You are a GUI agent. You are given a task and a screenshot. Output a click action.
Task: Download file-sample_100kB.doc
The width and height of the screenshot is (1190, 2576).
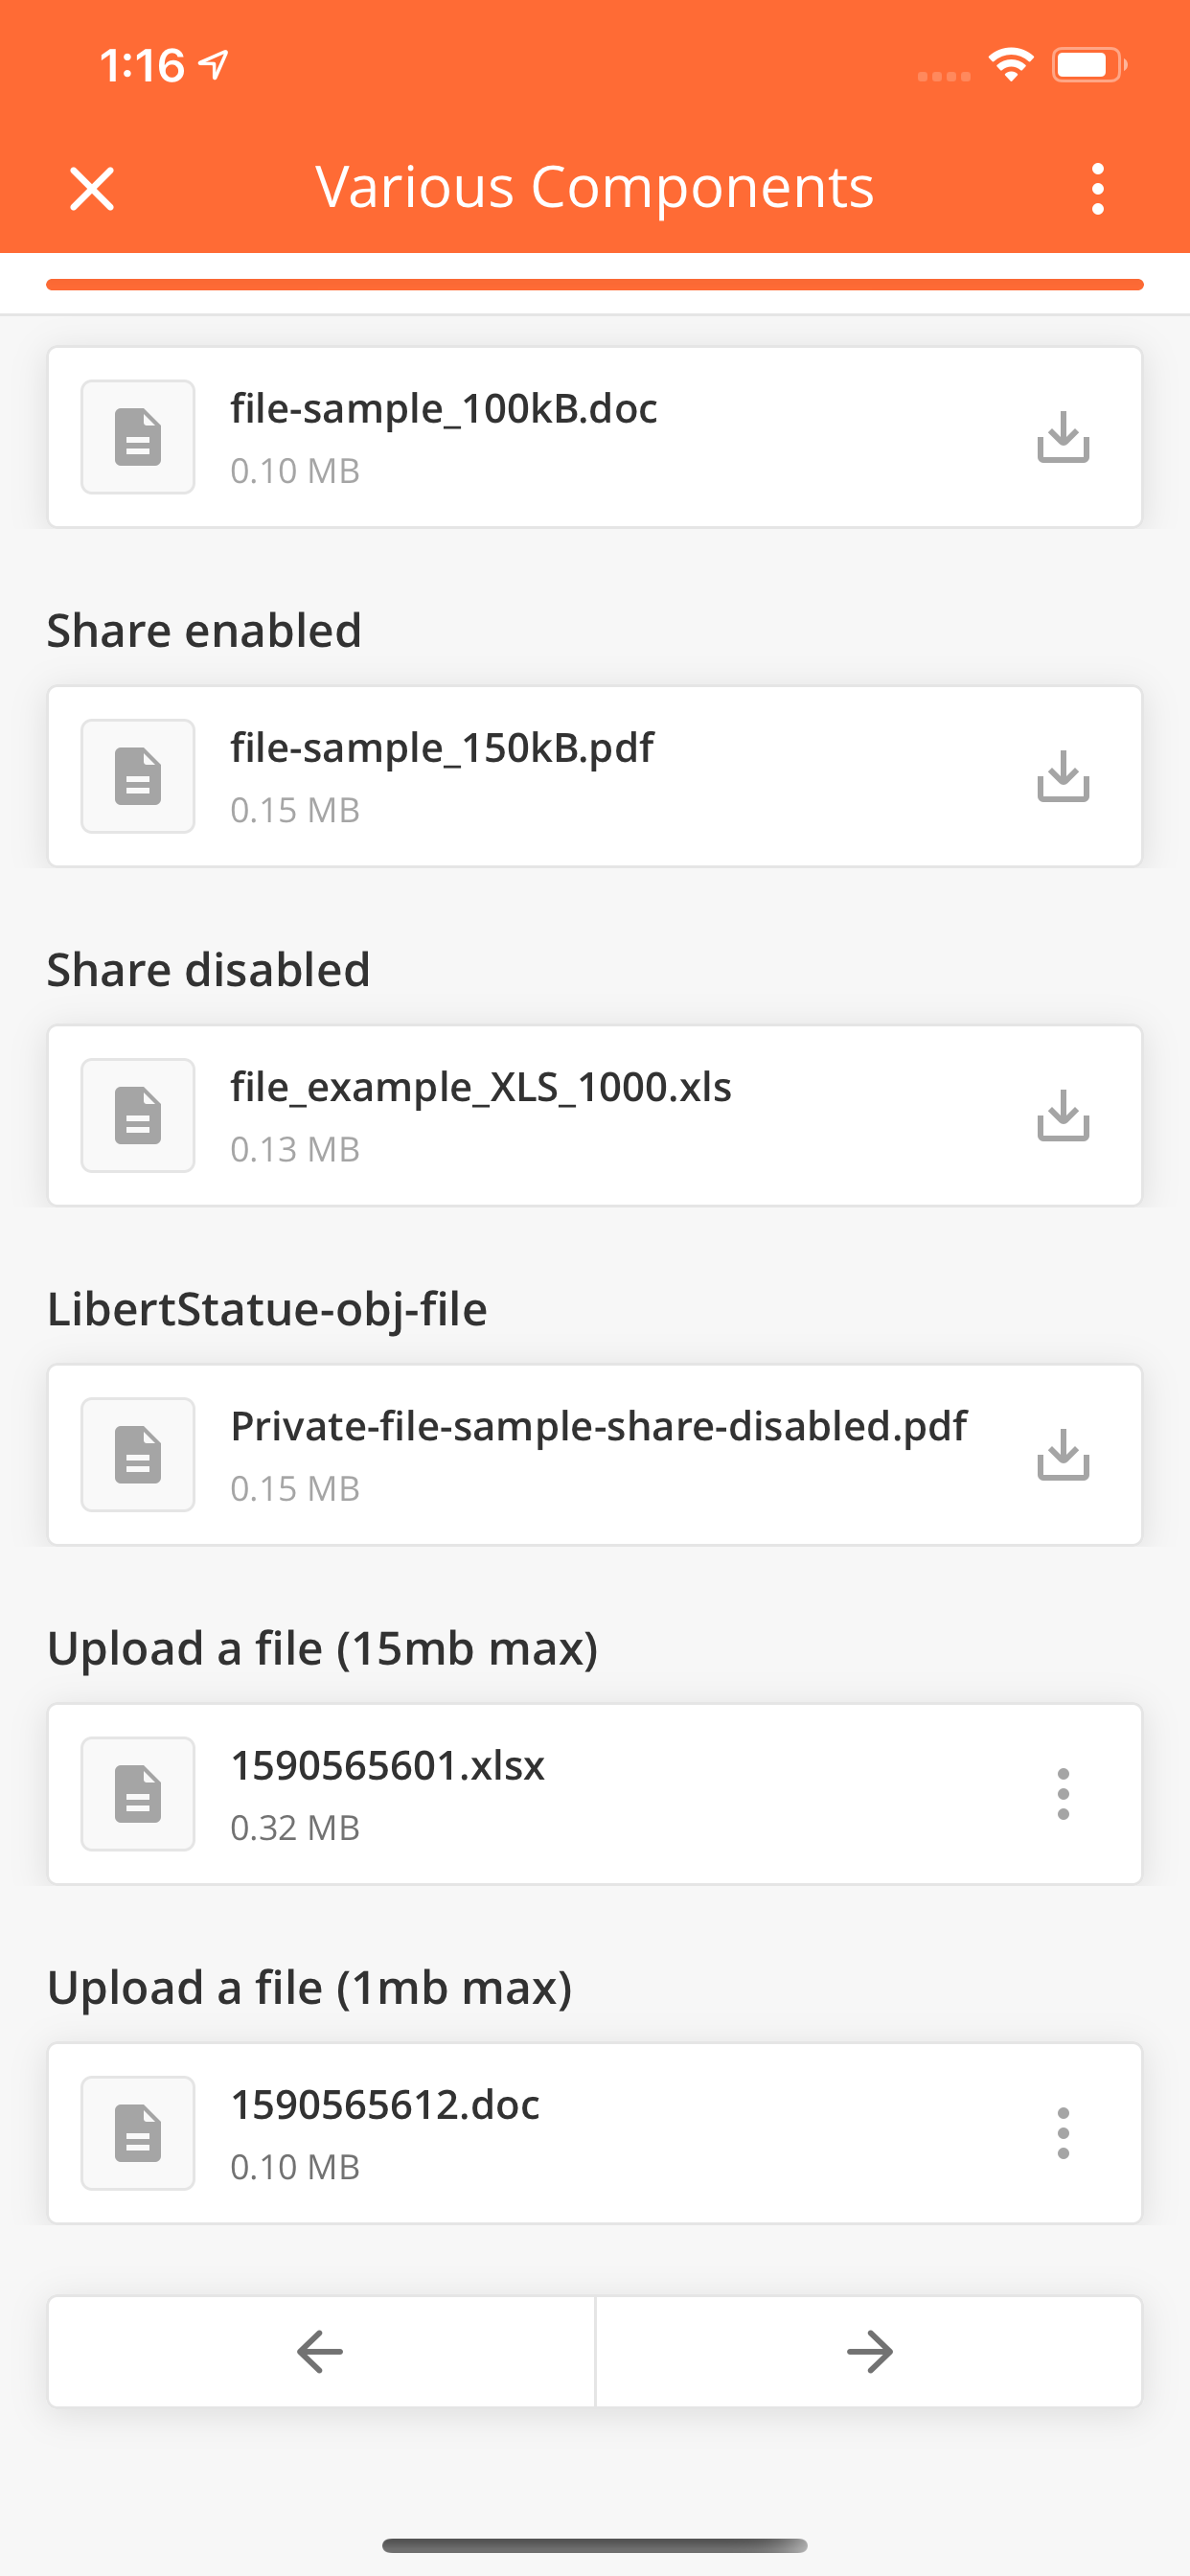click(1062, 437)
